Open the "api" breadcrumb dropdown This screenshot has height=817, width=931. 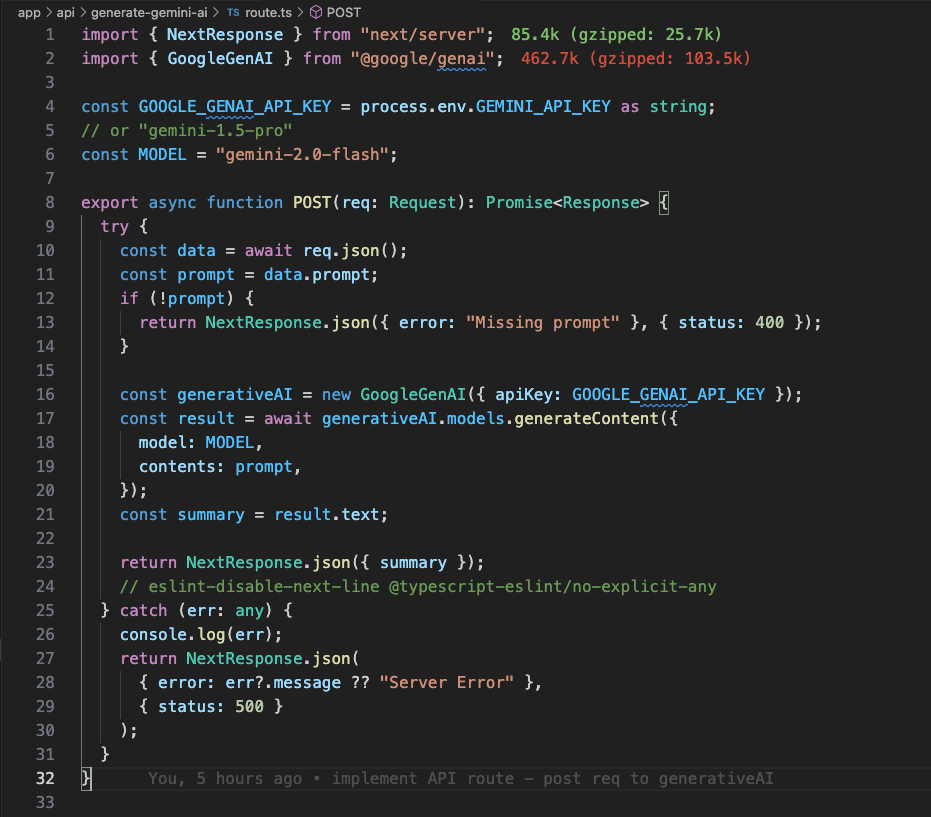coord(66,14)
